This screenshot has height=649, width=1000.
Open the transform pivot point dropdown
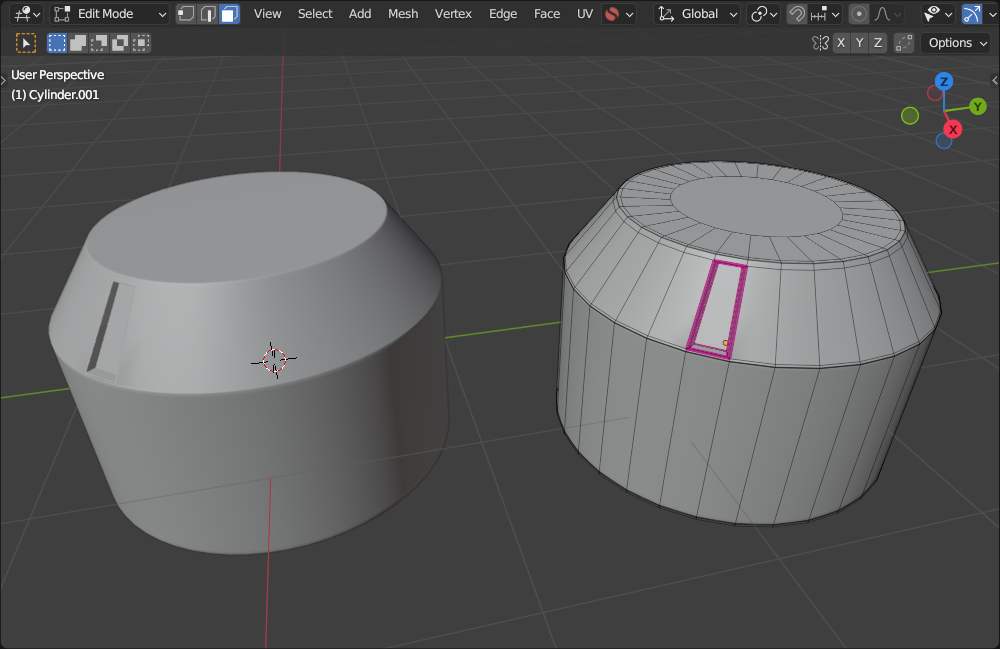click(763, 13)
